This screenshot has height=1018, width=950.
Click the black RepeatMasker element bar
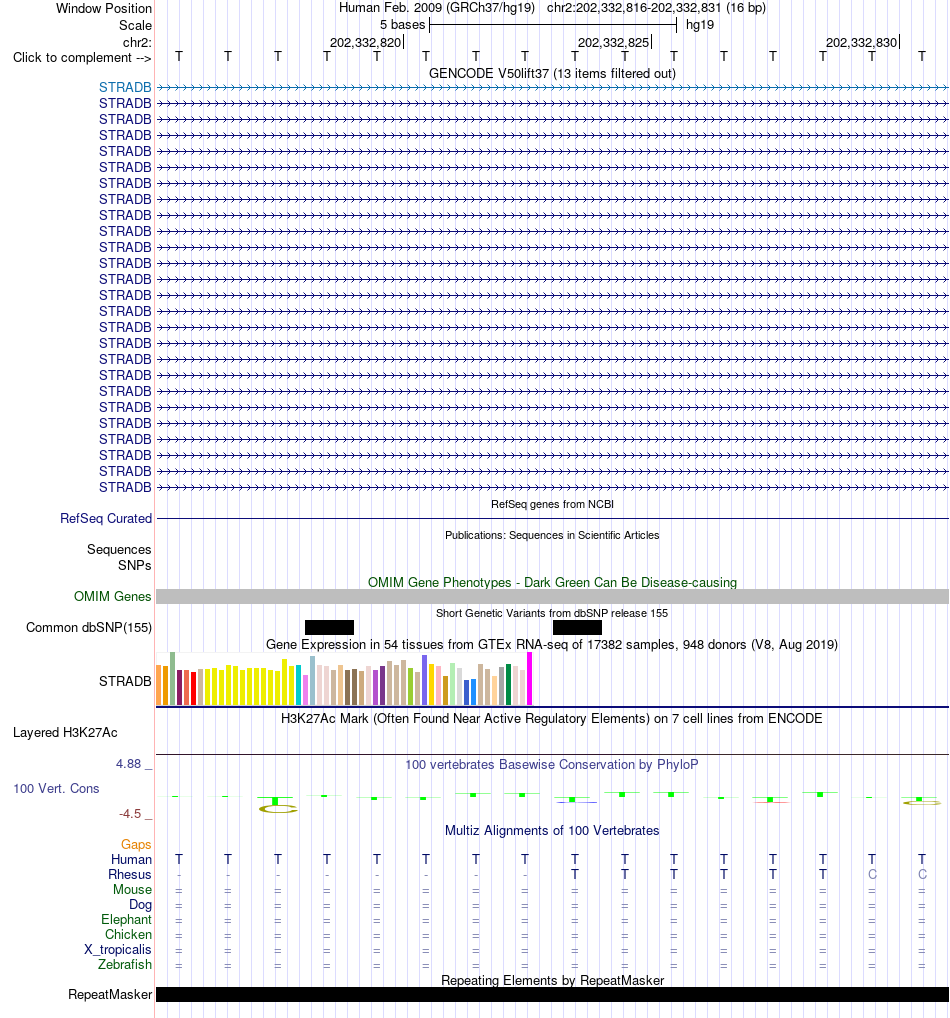coord(552,995)
